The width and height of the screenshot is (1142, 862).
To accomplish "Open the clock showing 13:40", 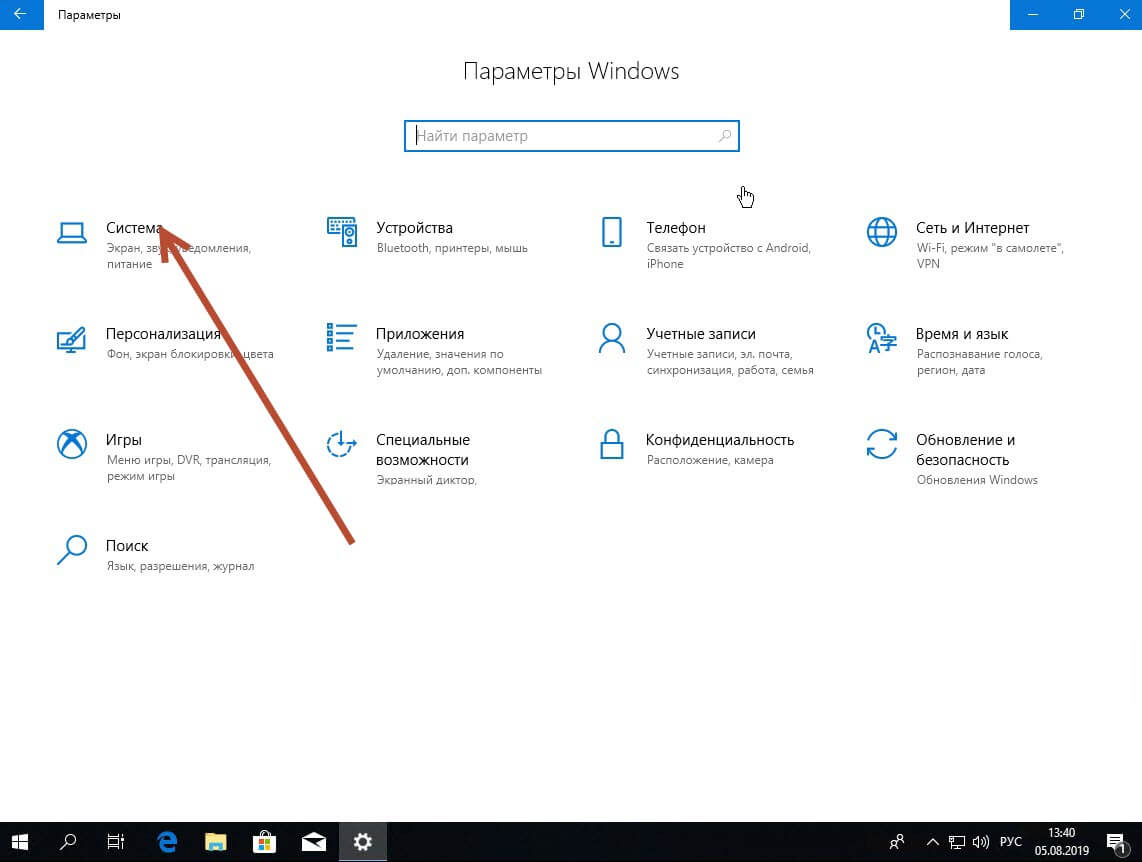I will click(1062, 842).
